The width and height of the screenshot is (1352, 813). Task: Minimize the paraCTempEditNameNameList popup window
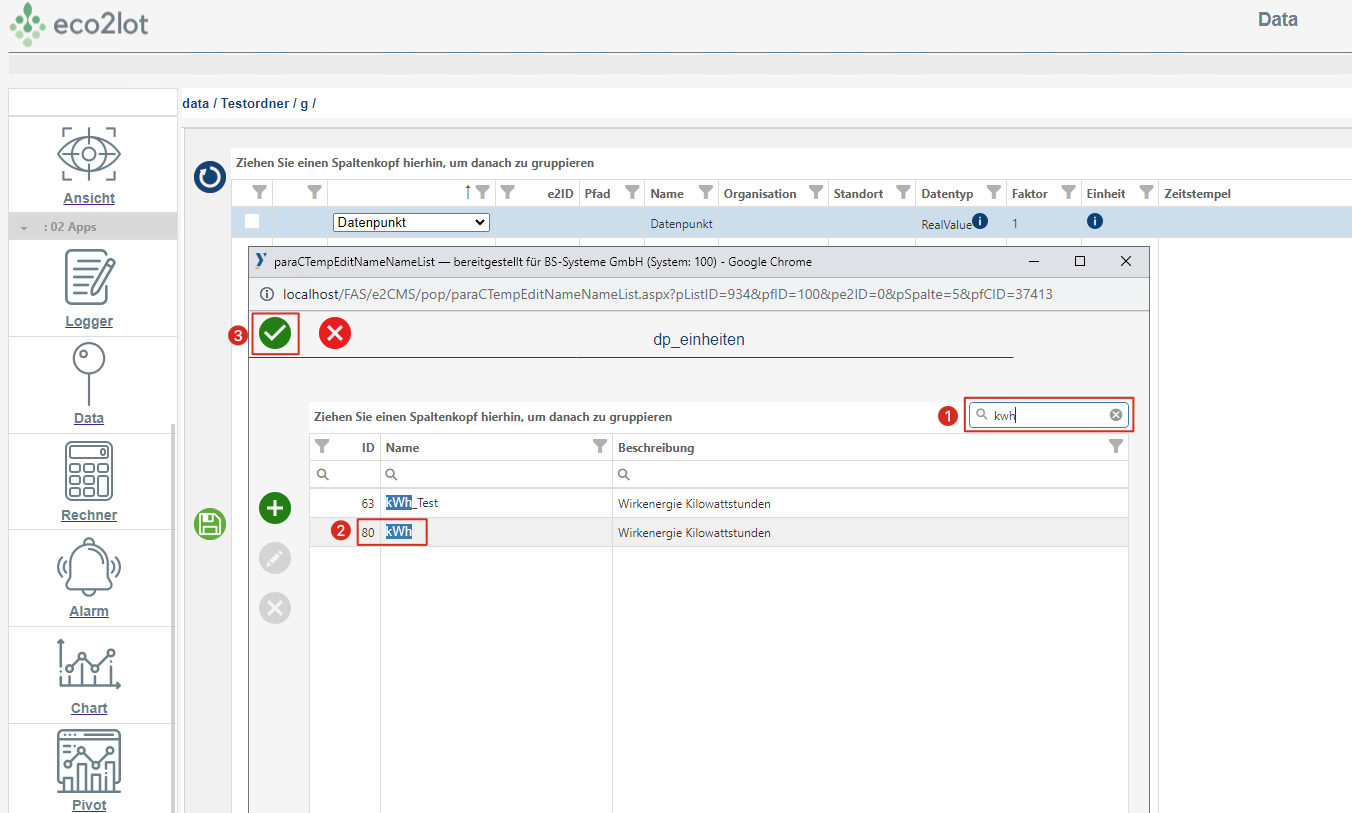[1033, 261]
